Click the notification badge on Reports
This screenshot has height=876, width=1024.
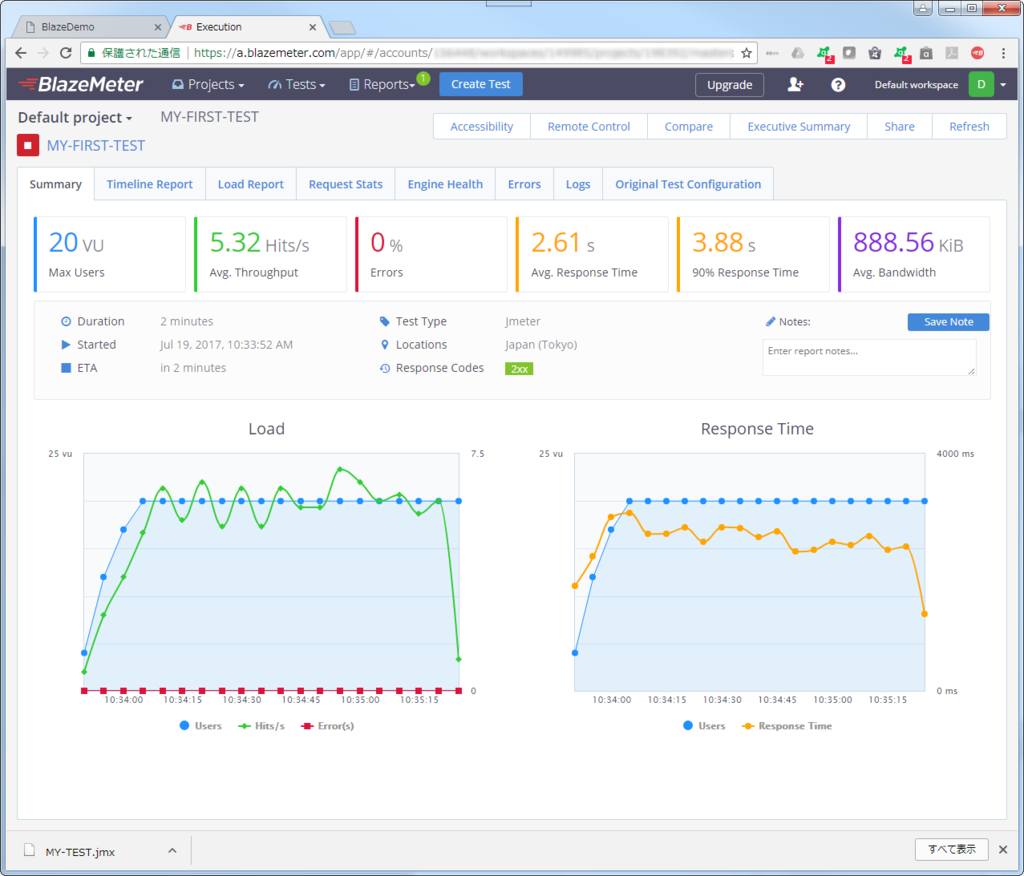pyautogui.click(x=423, y=78)
